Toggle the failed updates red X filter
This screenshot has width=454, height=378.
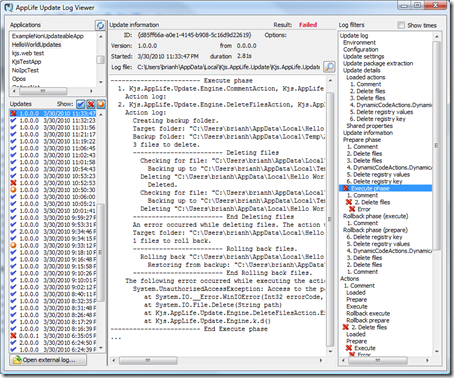click(x=91, y=104)
